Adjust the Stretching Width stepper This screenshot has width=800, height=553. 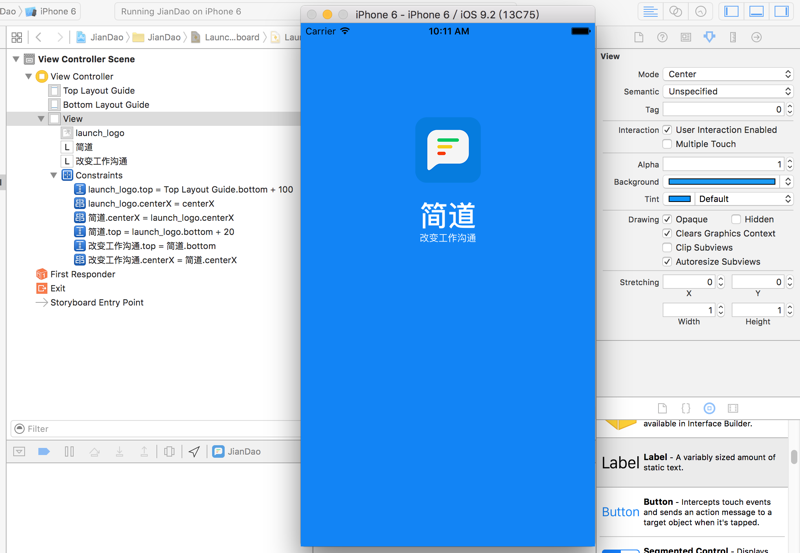click(x=720, y=310)
